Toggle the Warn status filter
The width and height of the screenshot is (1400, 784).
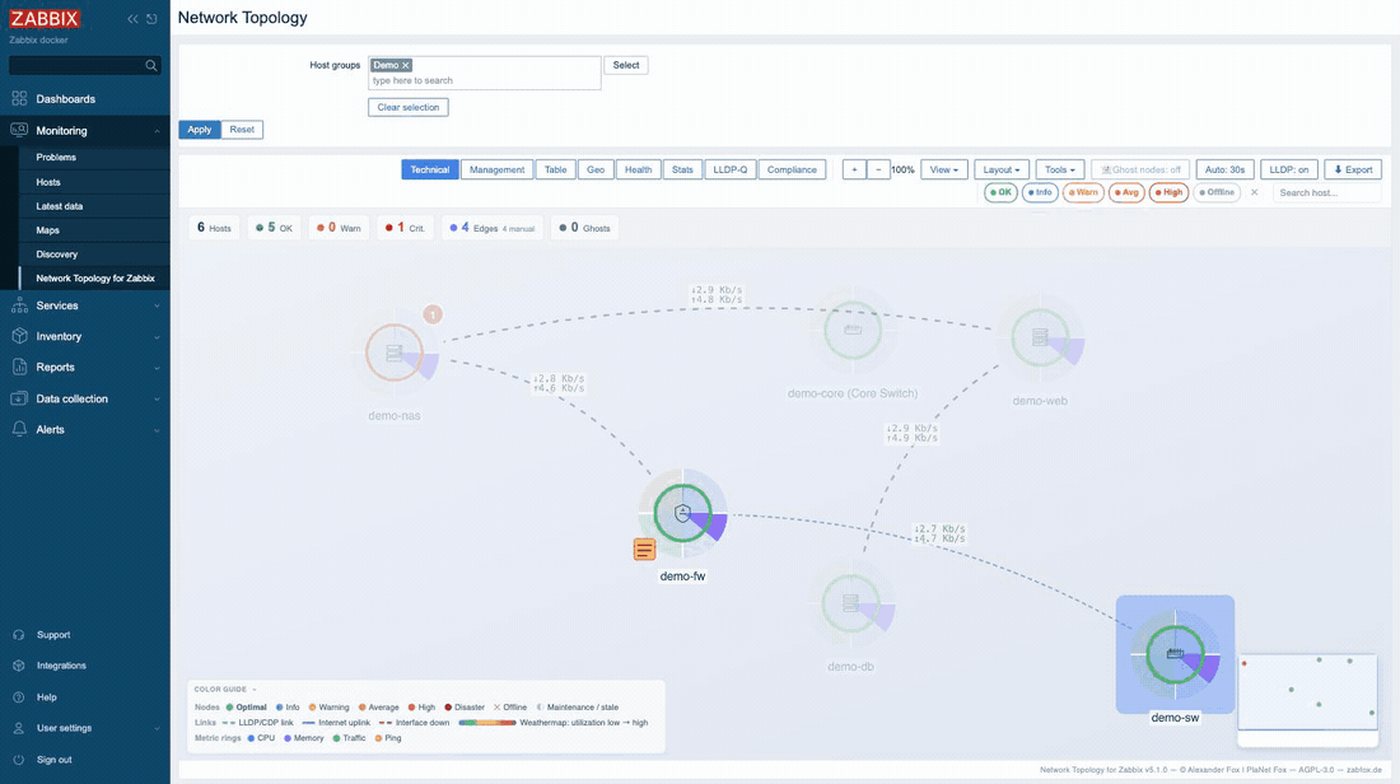1083,192
